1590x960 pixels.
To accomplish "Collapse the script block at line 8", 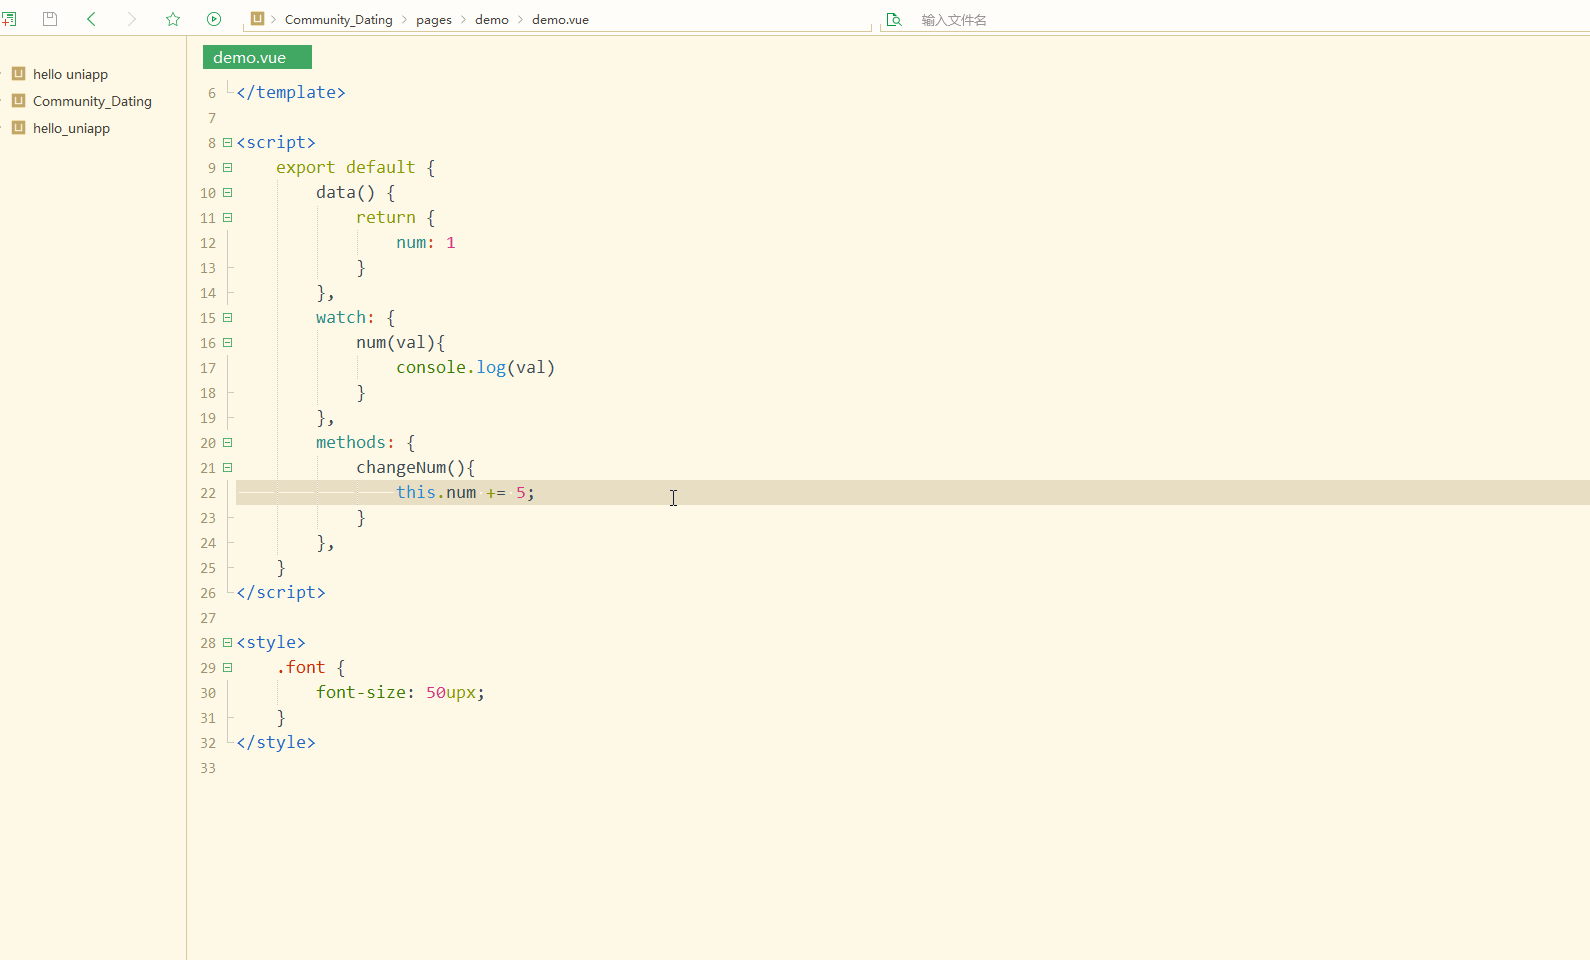I will tap(227, 142).
